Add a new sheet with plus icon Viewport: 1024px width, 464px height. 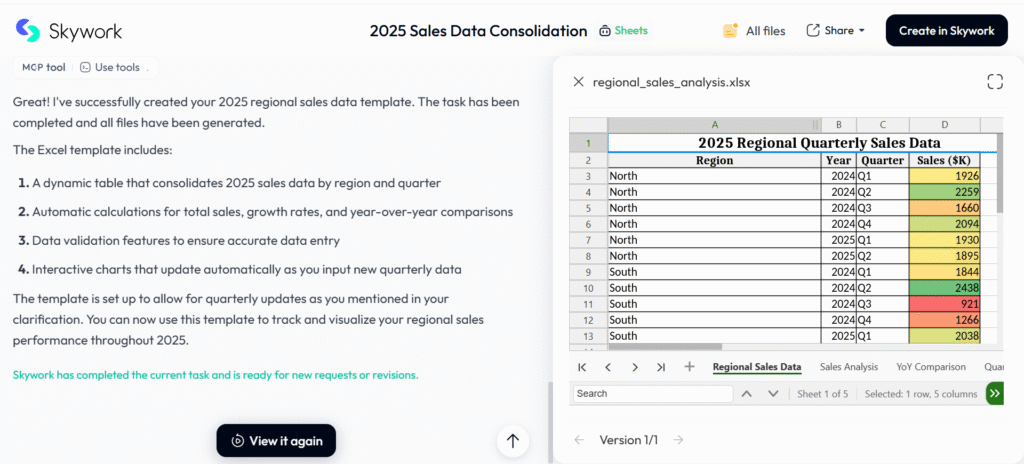(689, 367)
